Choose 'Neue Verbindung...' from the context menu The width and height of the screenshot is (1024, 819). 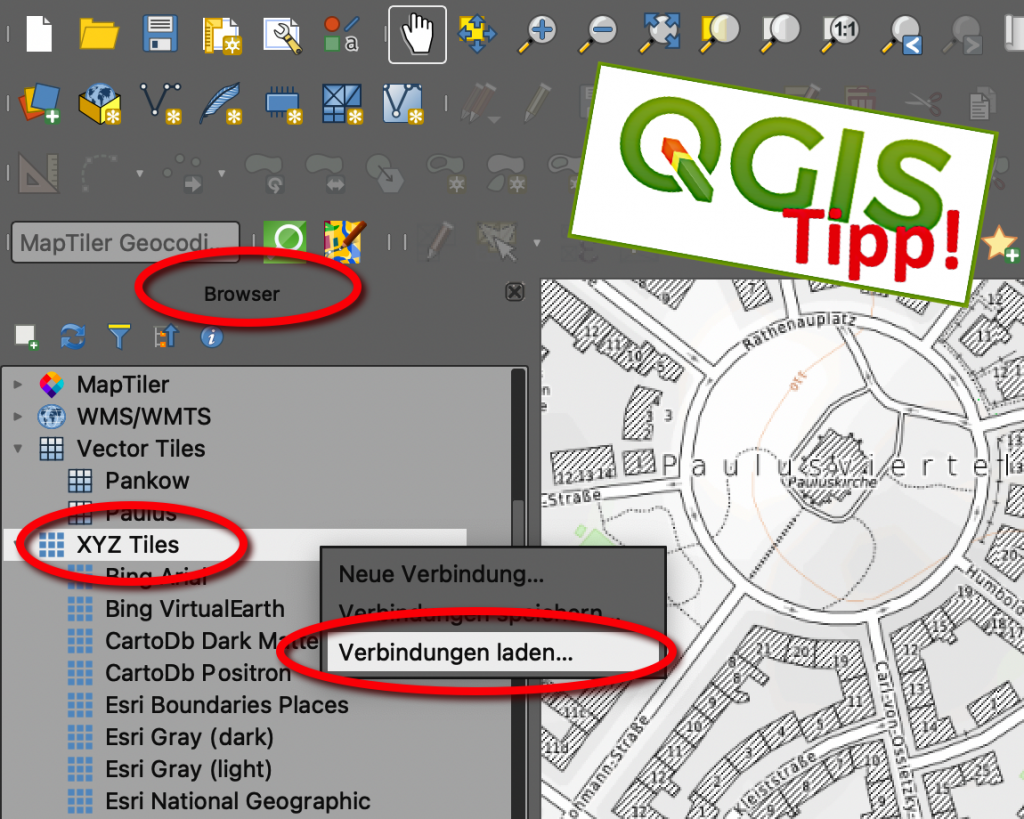click(441, 575)
